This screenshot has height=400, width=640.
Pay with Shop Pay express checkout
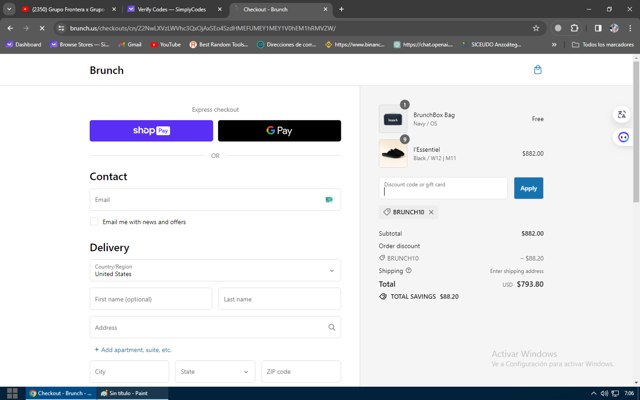(x=151, y=131)
